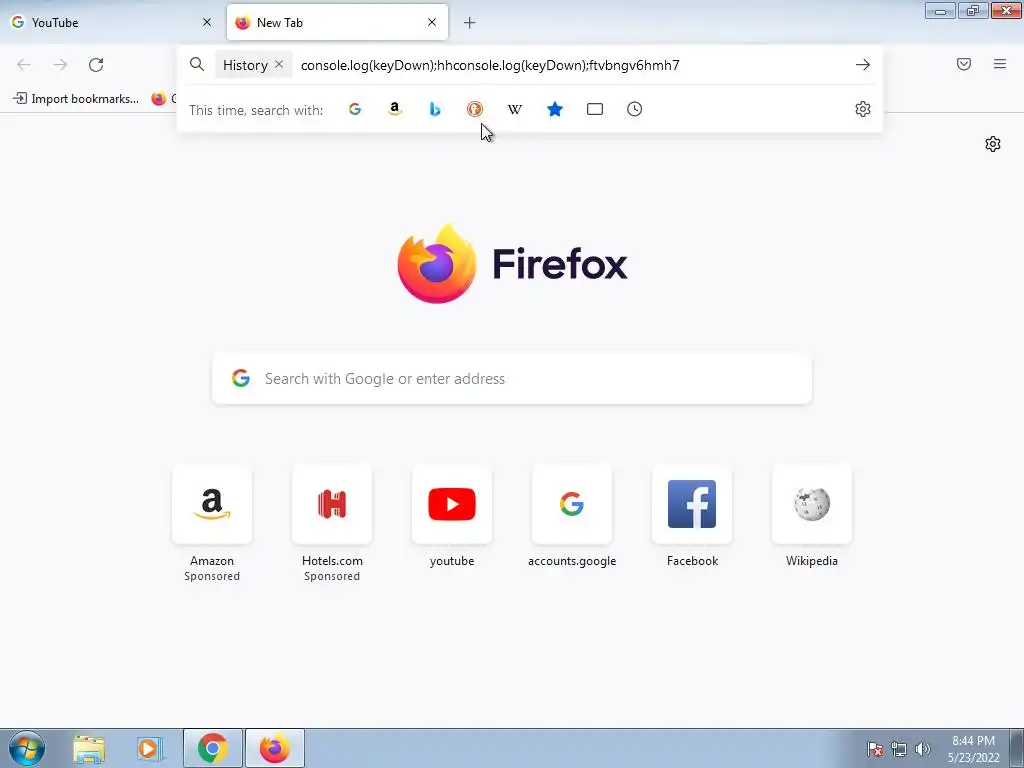Screen dimensions: 1024x768
Task: Search with Amazon one-off icon
Action: [394, 109]
